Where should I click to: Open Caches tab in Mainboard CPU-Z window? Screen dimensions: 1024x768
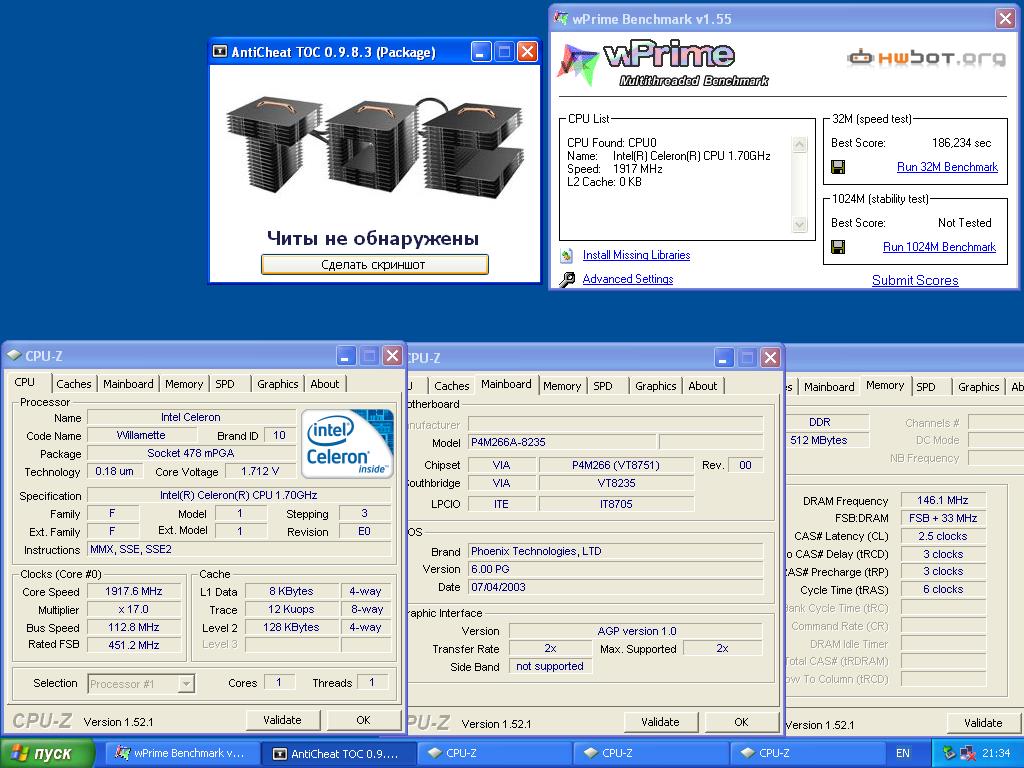coord(451,386)
